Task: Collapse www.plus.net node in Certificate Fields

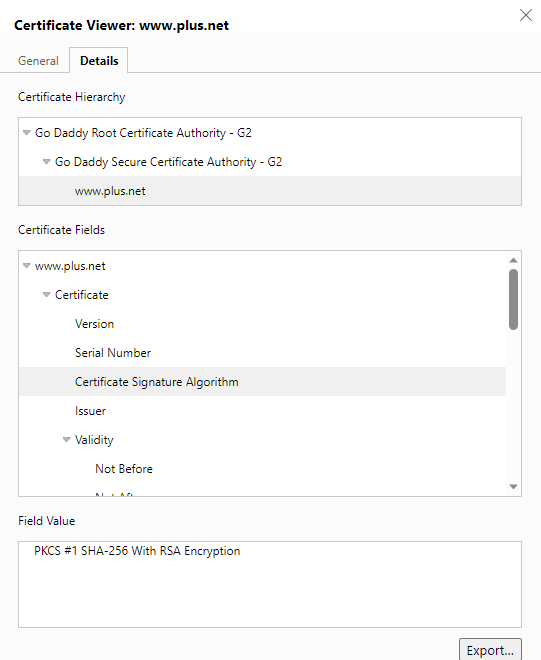Action: click(x=27, y=266)
